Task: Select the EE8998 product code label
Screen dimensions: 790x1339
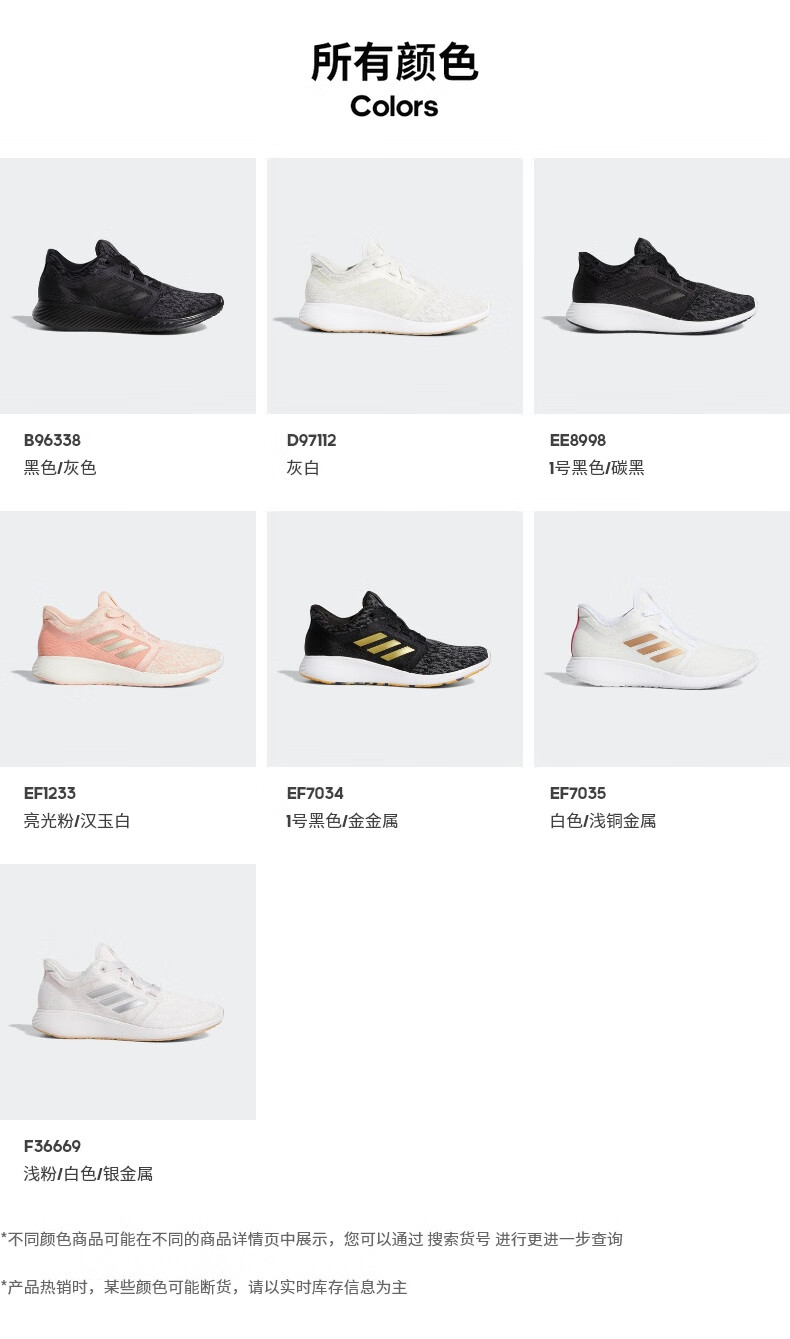Action: 578,440
